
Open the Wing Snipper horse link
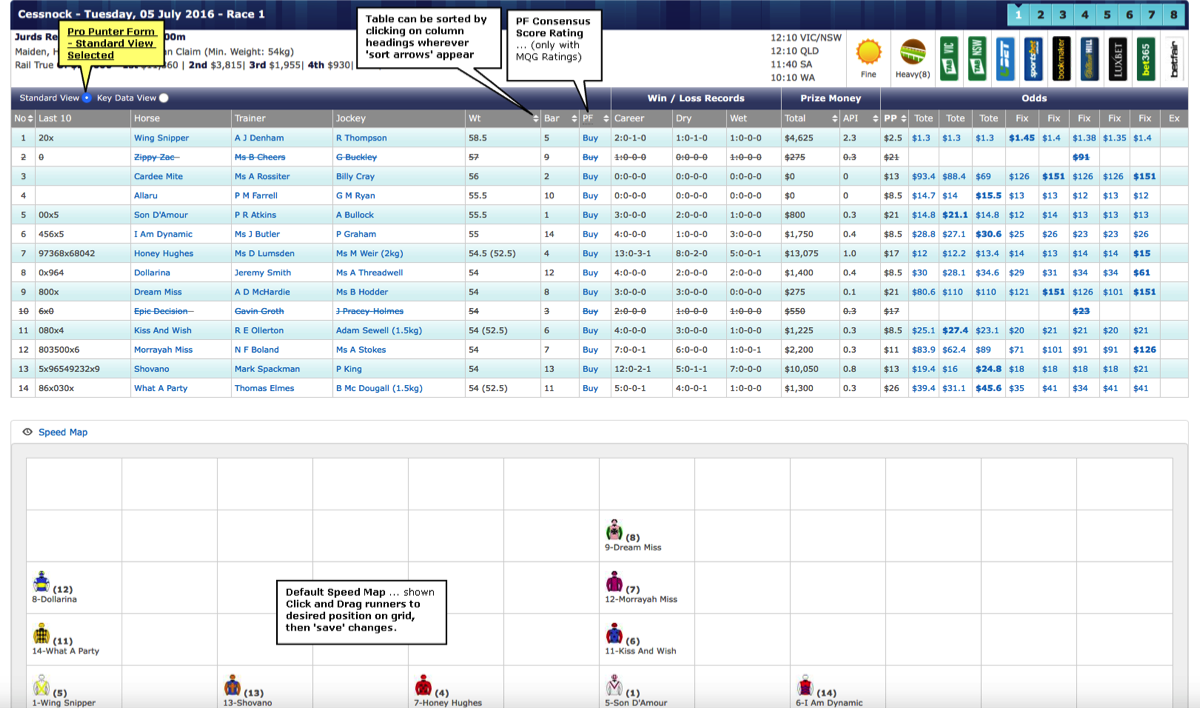pos(161,138)
